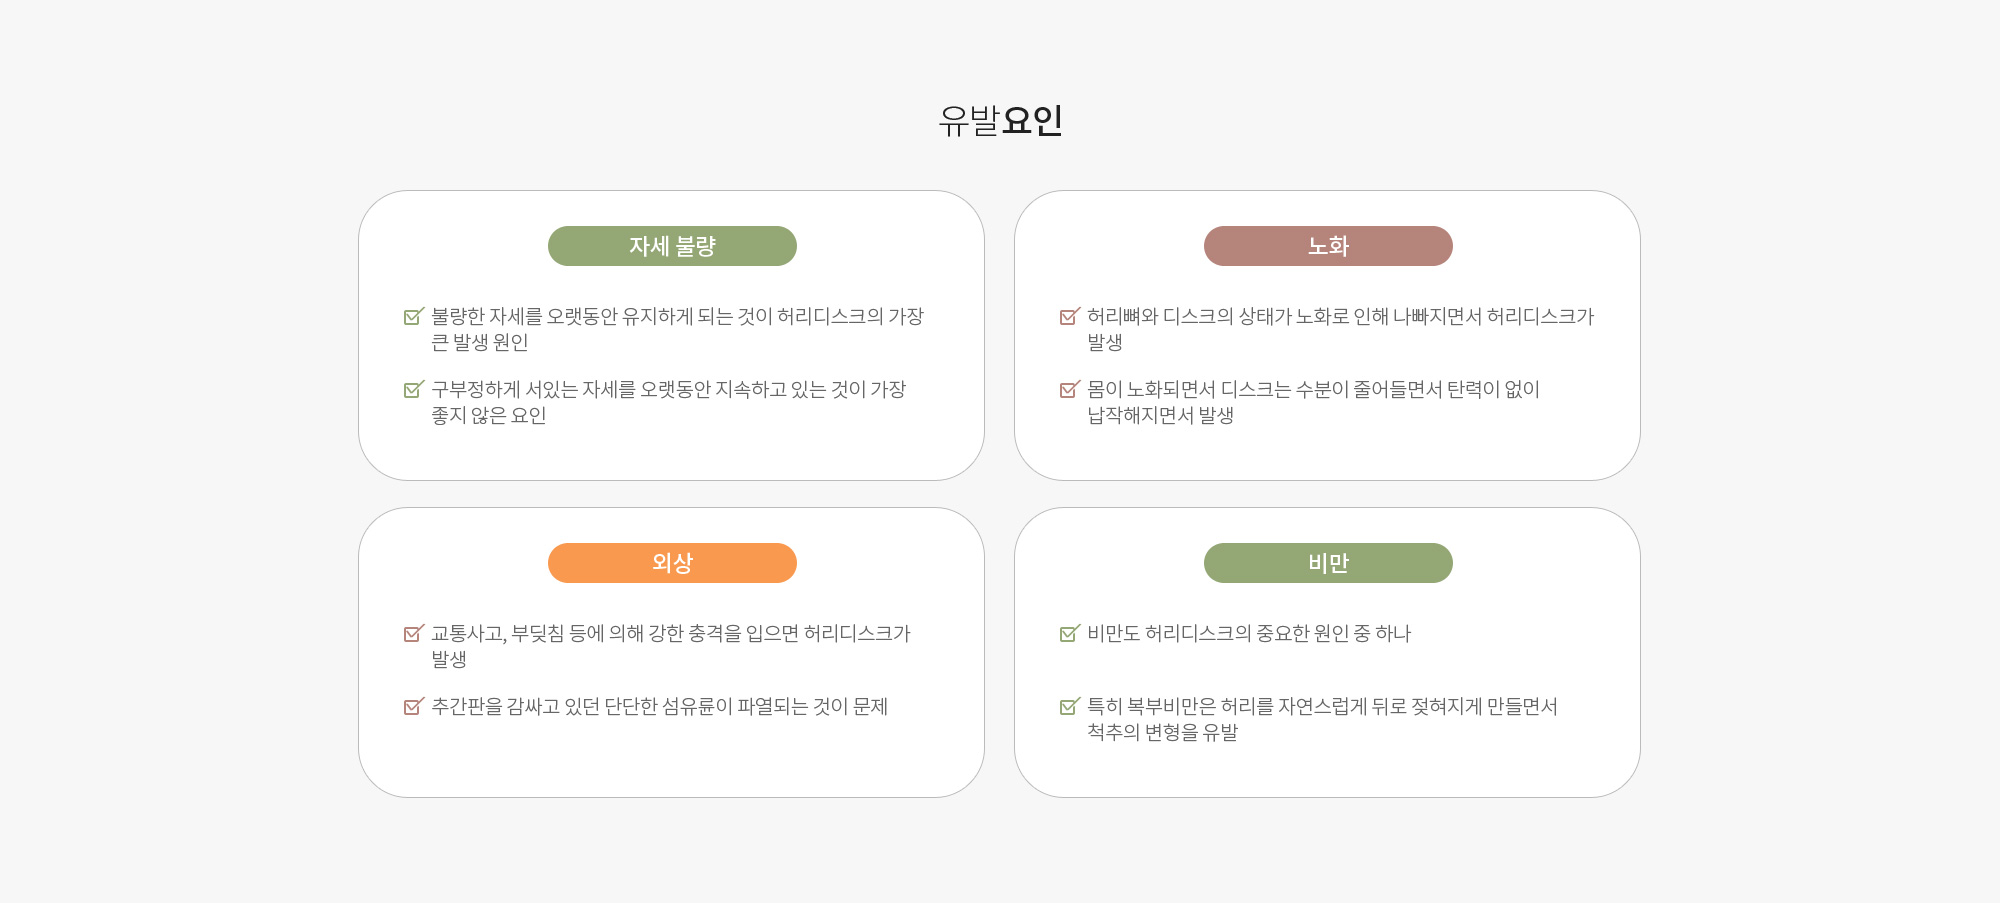Click text 불량한 자세를 오랫동안 유지하게 되는
The image size is (2000, 903).
[582, 316]
